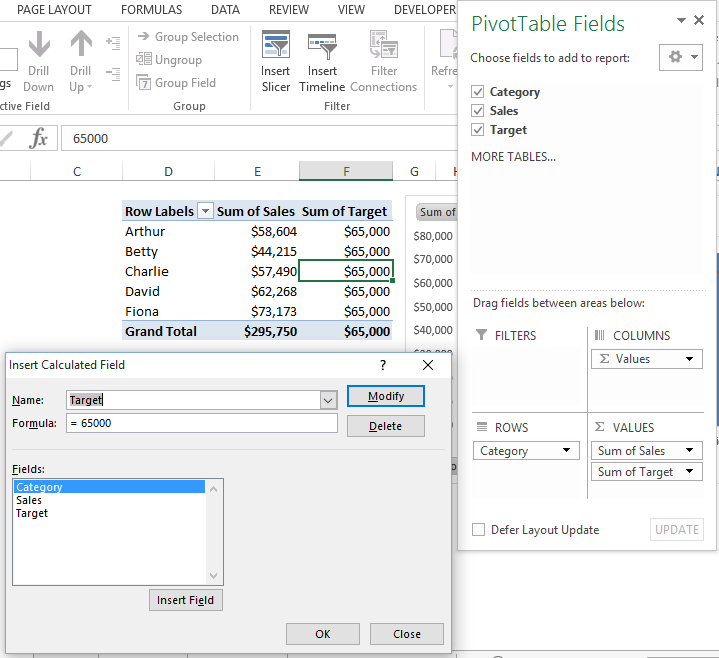The height and width of the screenshot is (658, 719).
Task: Switch to the FORMULAS ribbon tab
Action: point(151,10)
